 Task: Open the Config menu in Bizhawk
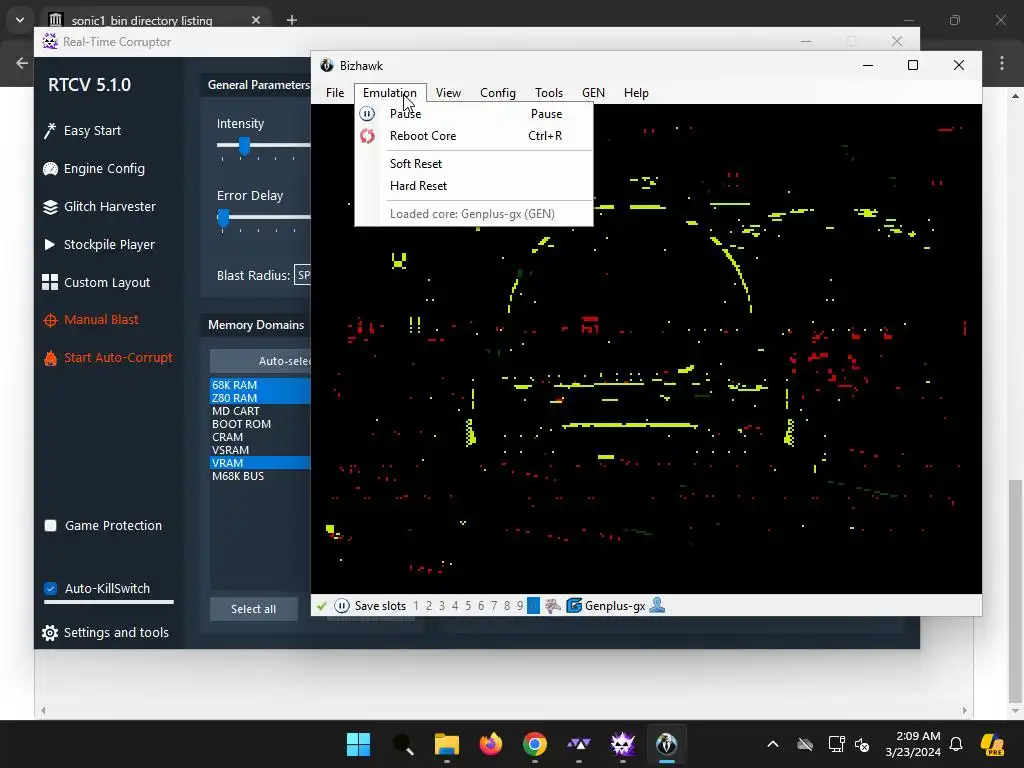pyautogui.click(x=498, y=93)
